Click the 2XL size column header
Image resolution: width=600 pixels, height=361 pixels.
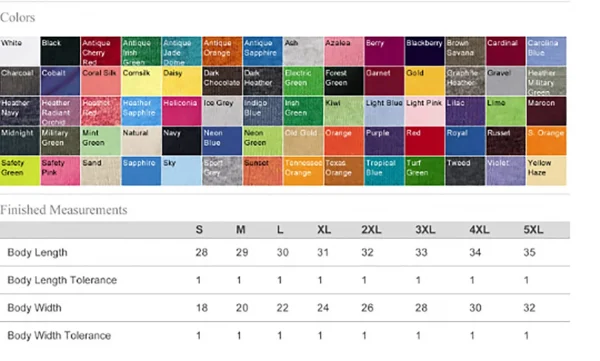pyautogui.click(x=371, y=230)
